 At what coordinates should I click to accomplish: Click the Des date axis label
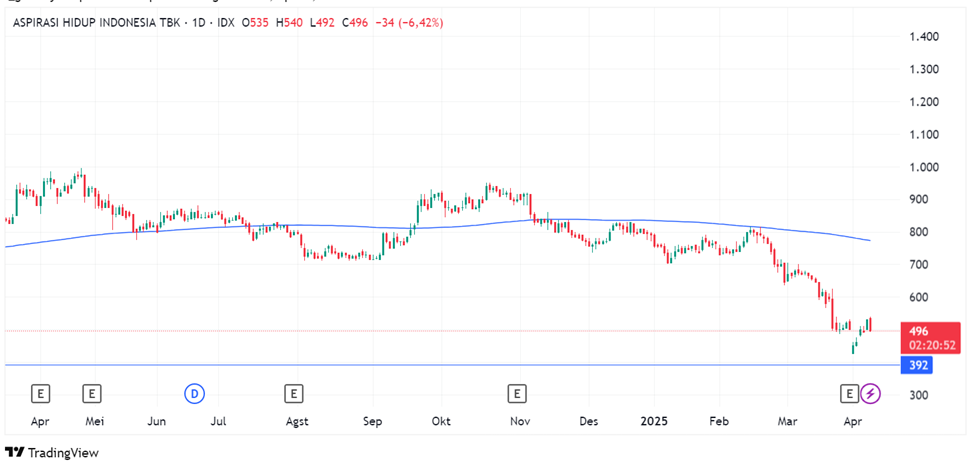[x=588, y=421]
